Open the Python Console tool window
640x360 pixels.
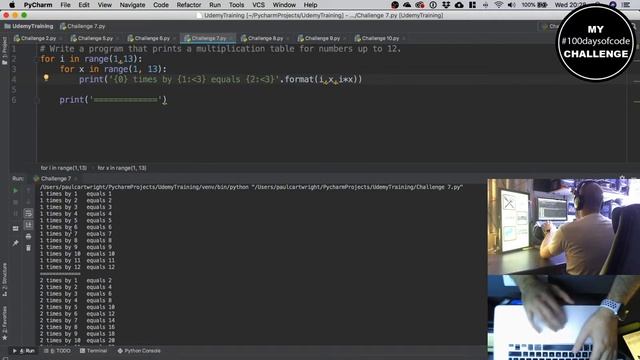[139, 351]
